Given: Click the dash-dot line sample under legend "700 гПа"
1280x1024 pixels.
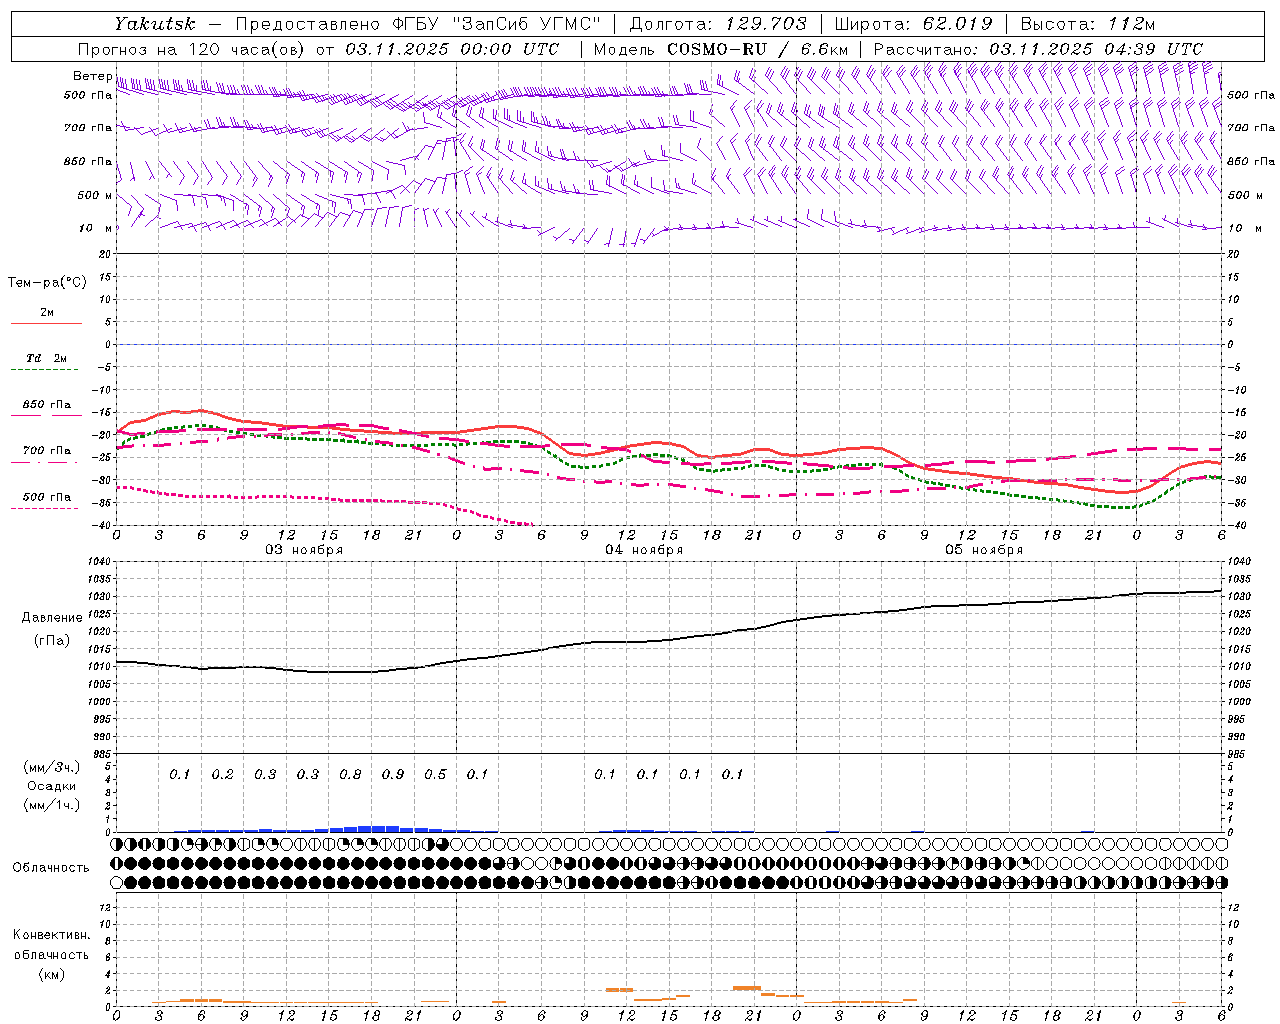Looking at the screenshot, I should tap(45, 462).
